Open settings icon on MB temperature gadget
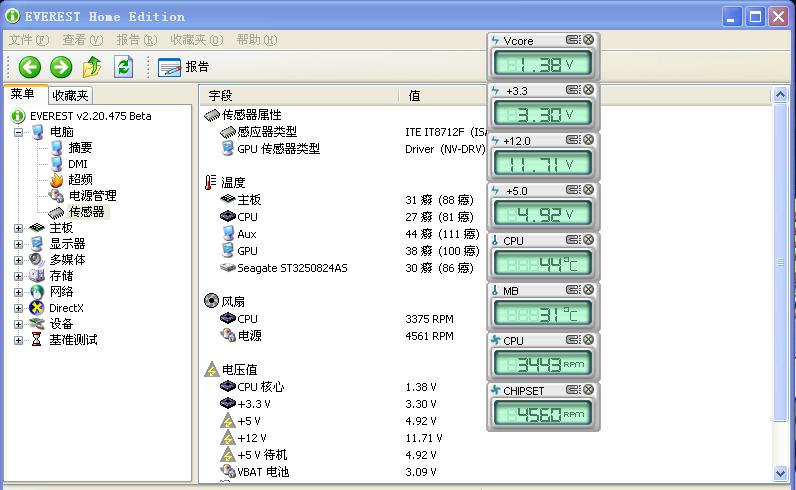The image size is (796, 490). coord(573,290)
